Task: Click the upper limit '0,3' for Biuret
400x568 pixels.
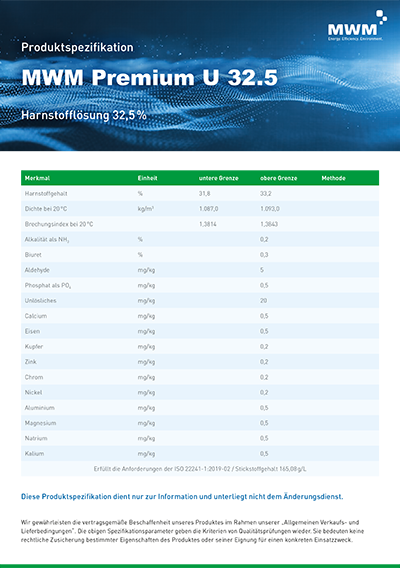Action: (264, 255)
